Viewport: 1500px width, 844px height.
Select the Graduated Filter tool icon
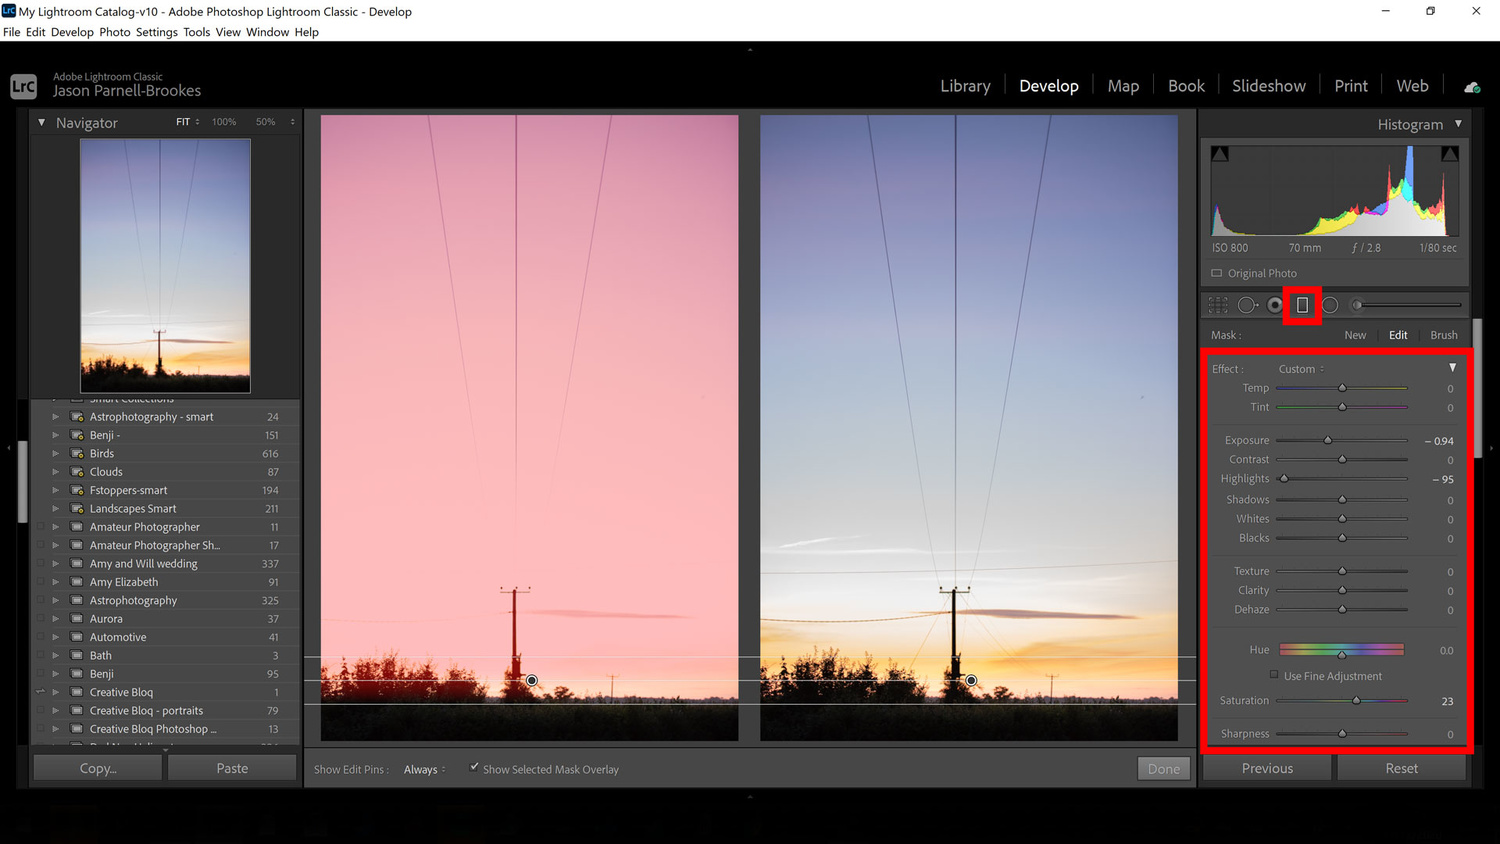(x=1302, y=305)
